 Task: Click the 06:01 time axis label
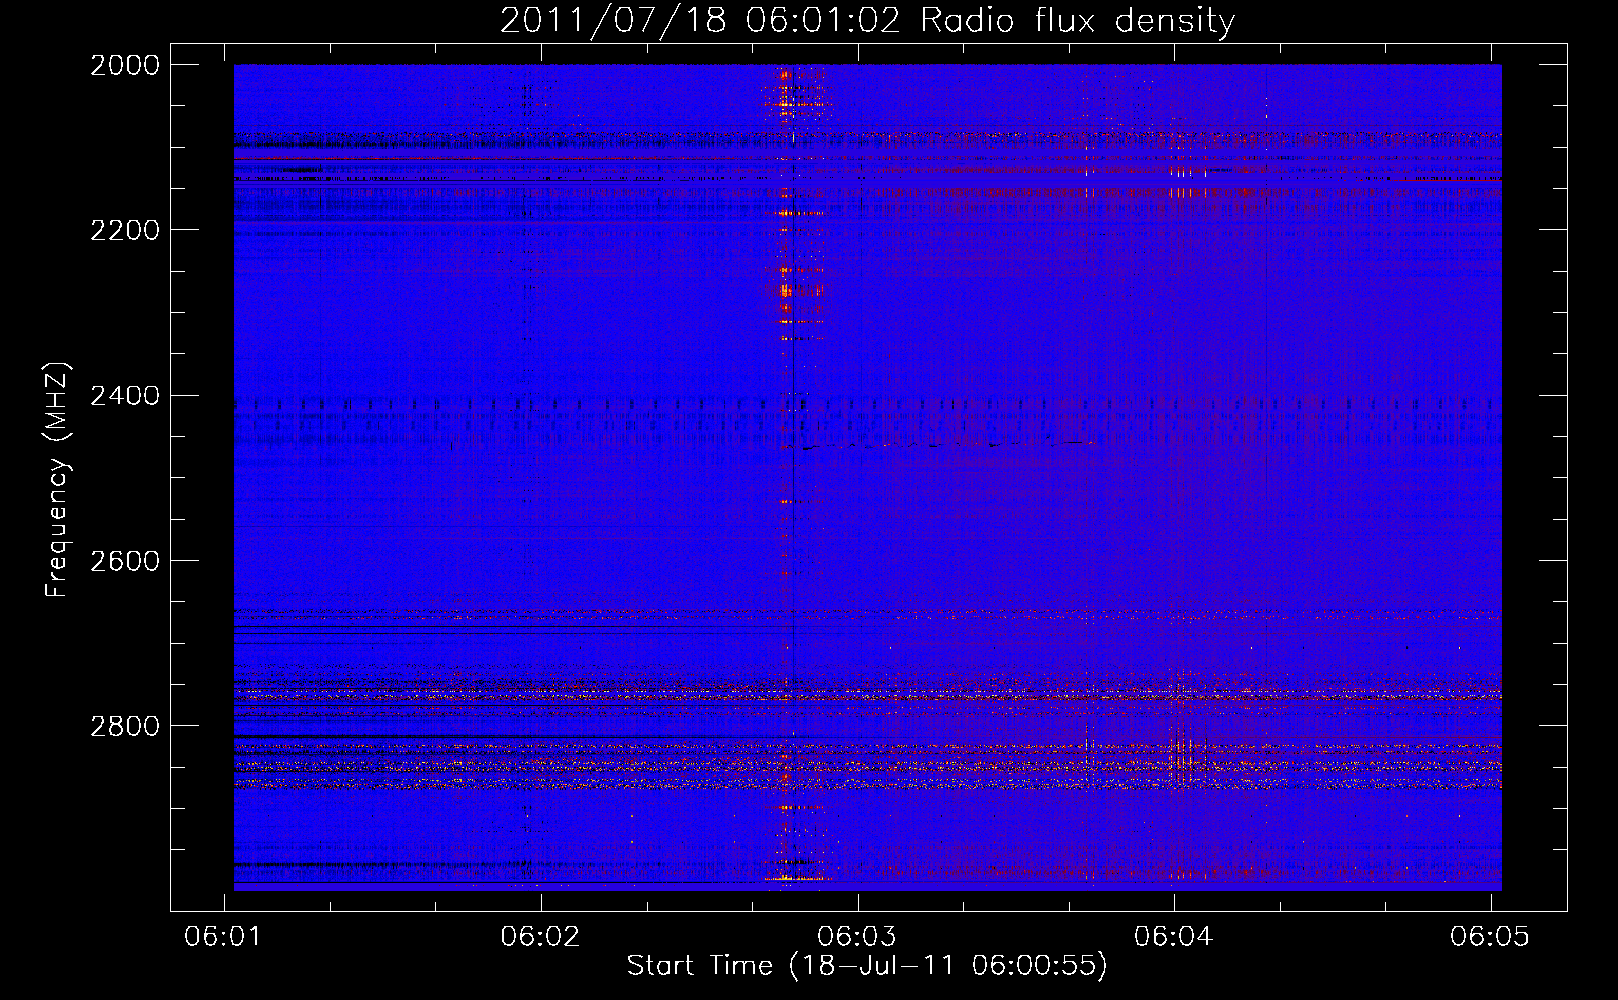point(224,936)
